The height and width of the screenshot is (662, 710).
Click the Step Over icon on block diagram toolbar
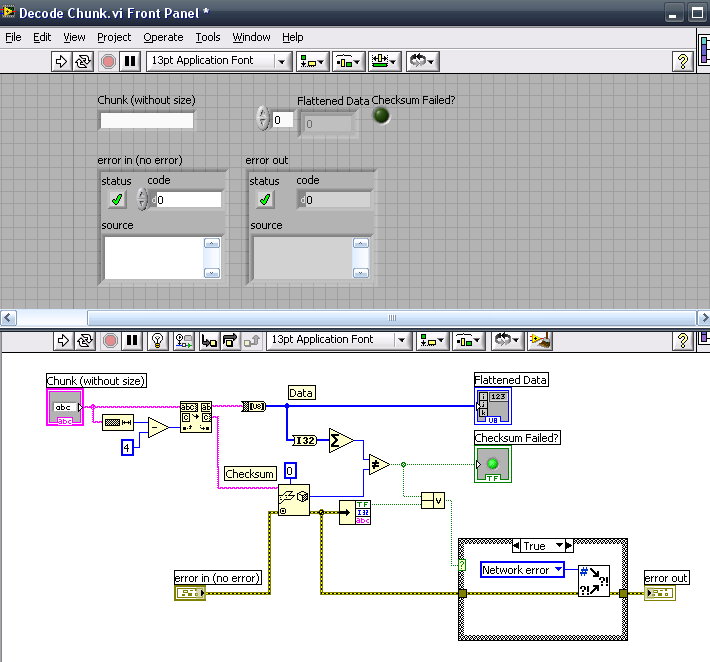pos(231,340)
